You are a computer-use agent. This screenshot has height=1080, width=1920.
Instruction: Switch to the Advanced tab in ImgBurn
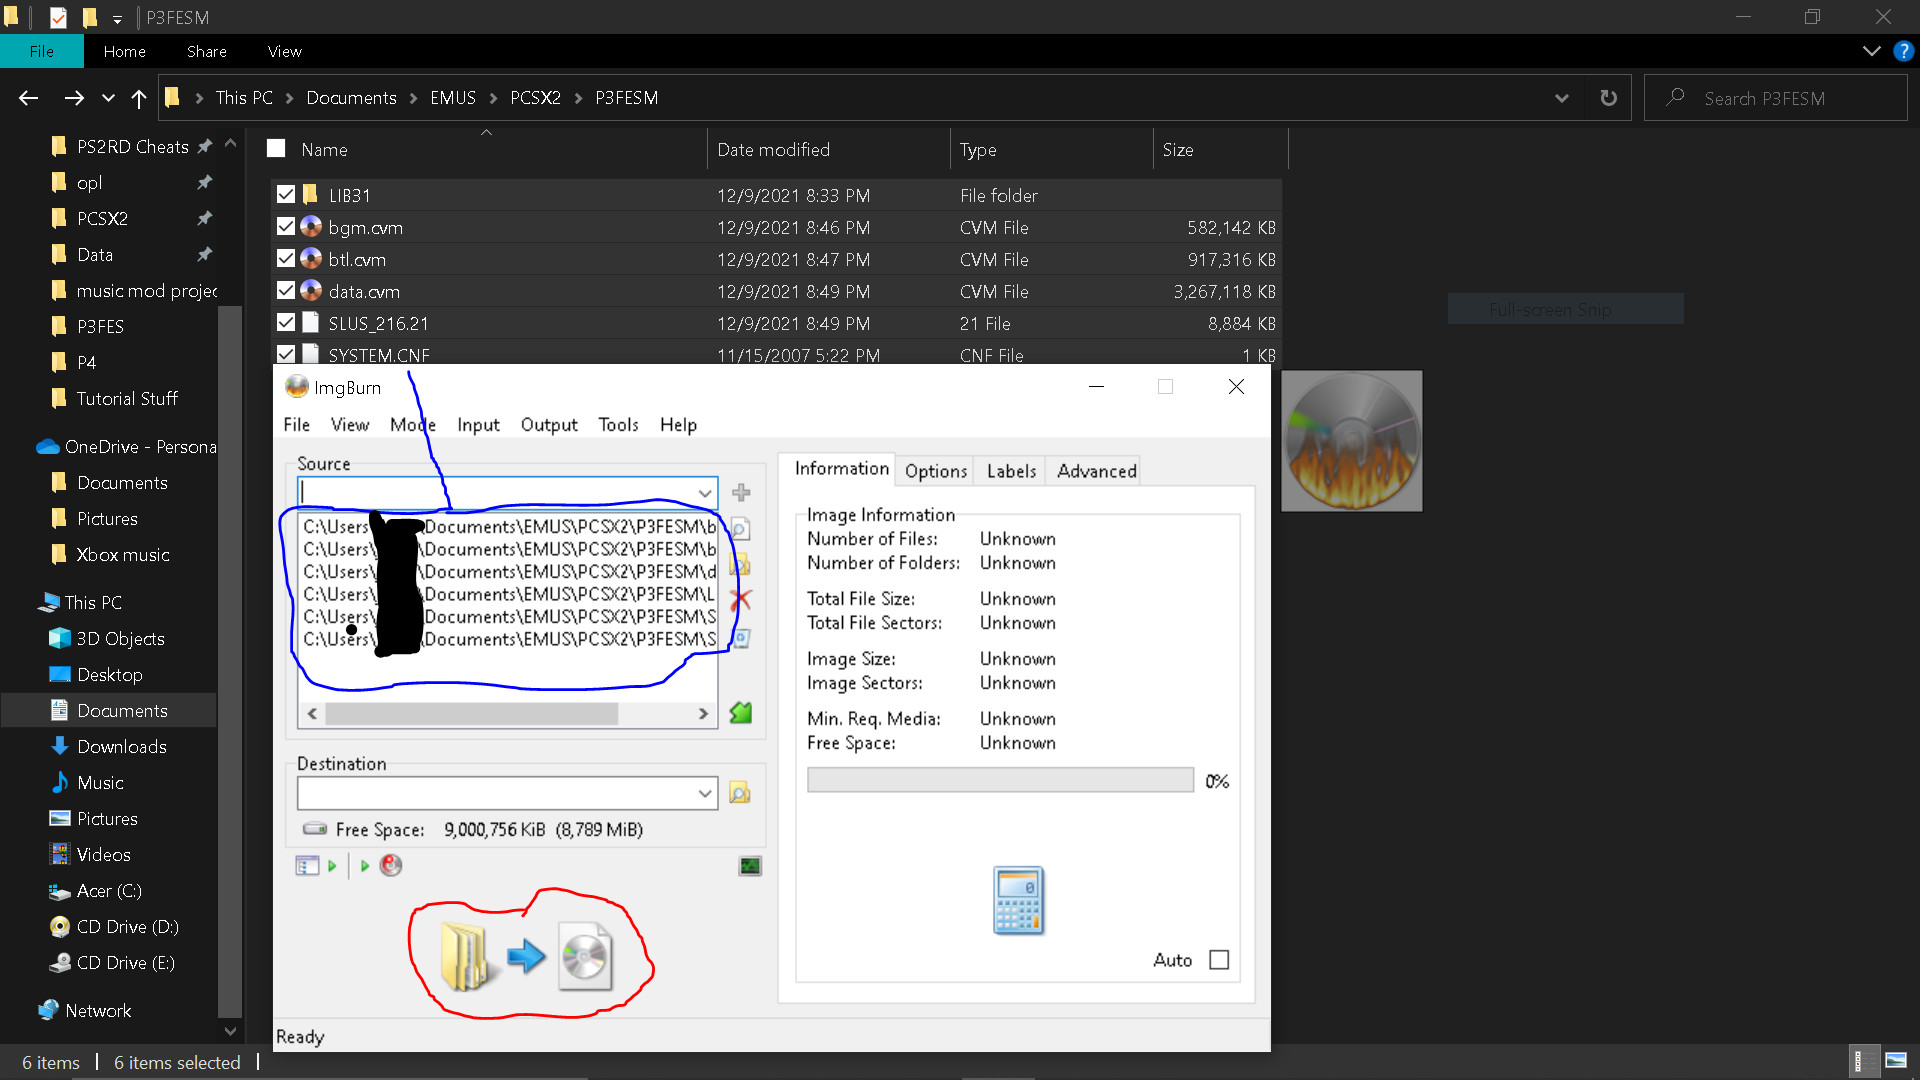1096,471
